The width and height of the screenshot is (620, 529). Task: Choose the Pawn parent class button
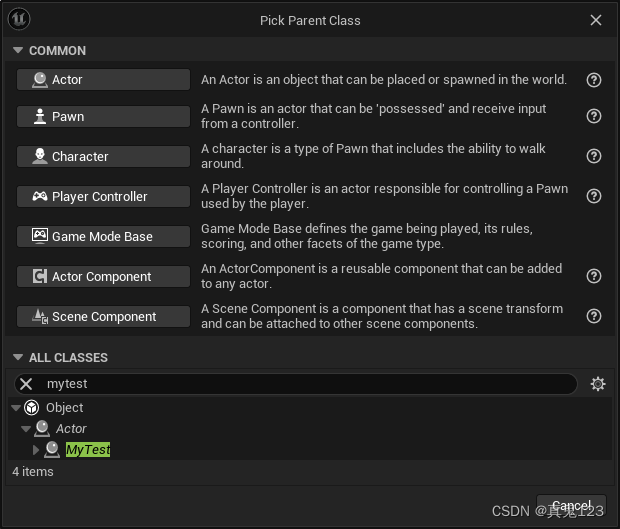coord(103,117)
